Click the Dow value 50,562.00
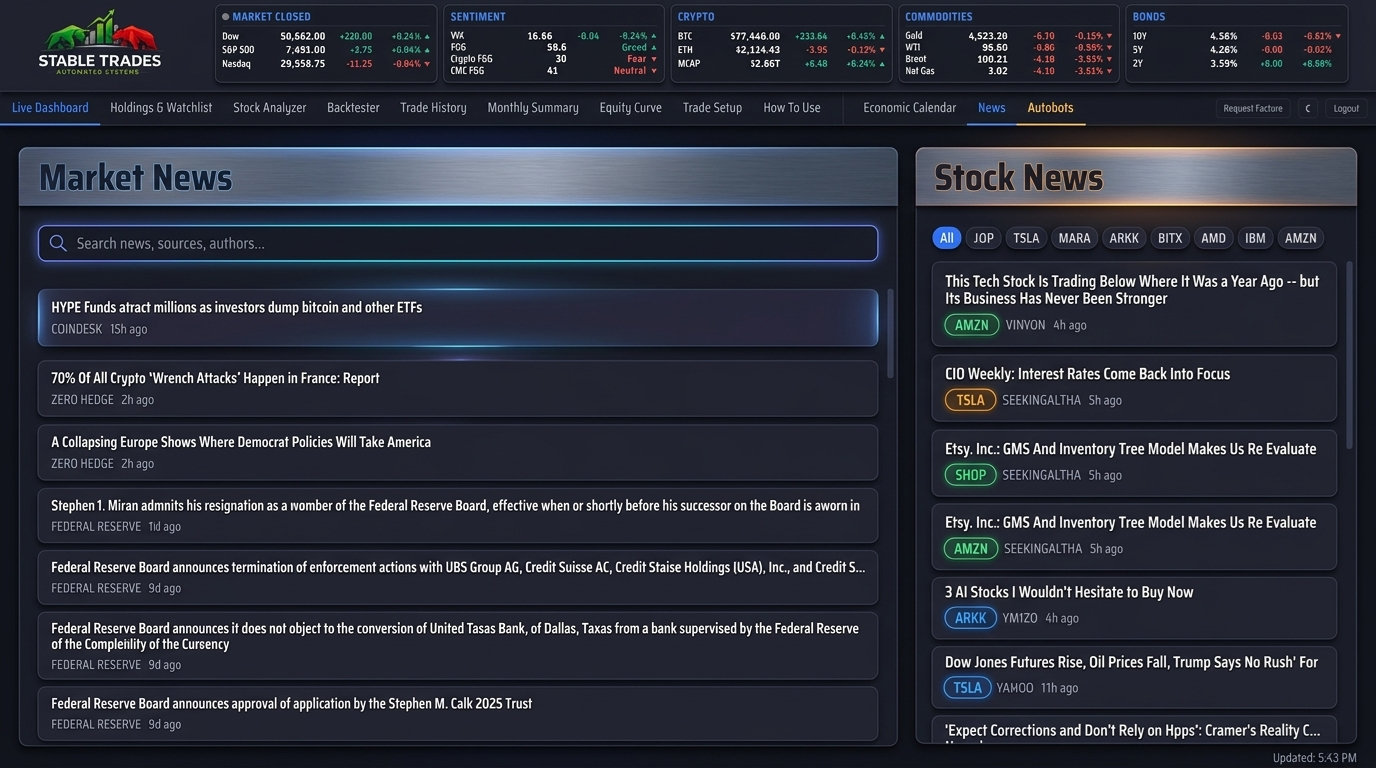The image size is (1376, 768). [x=303, y=36]
